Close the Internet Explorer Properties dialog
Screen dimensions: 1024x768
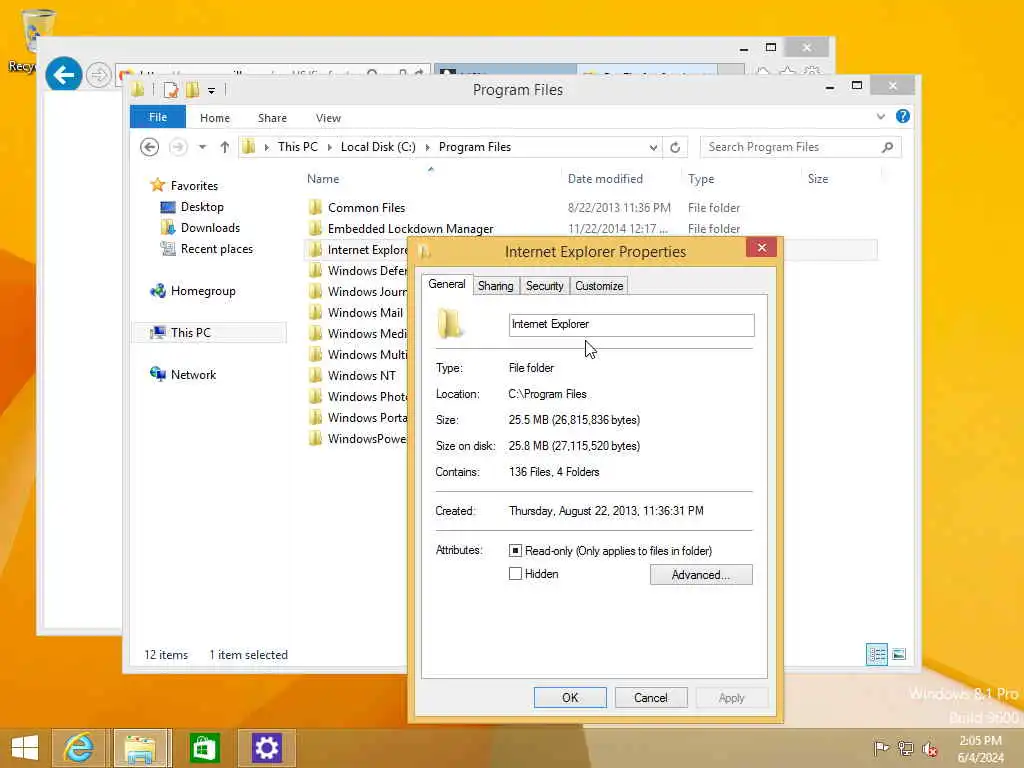(761, 248)
